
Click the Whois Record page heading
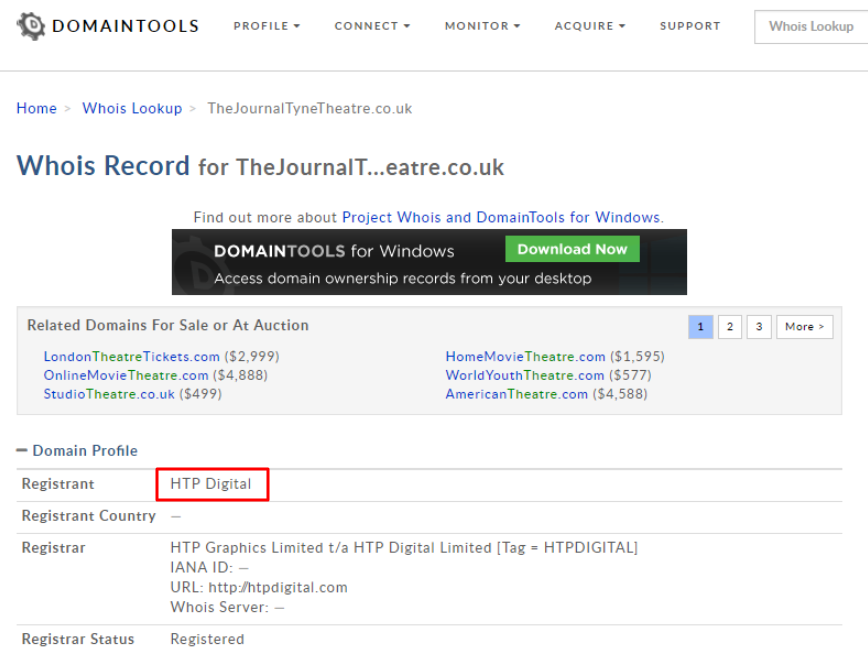coord(260,165)
